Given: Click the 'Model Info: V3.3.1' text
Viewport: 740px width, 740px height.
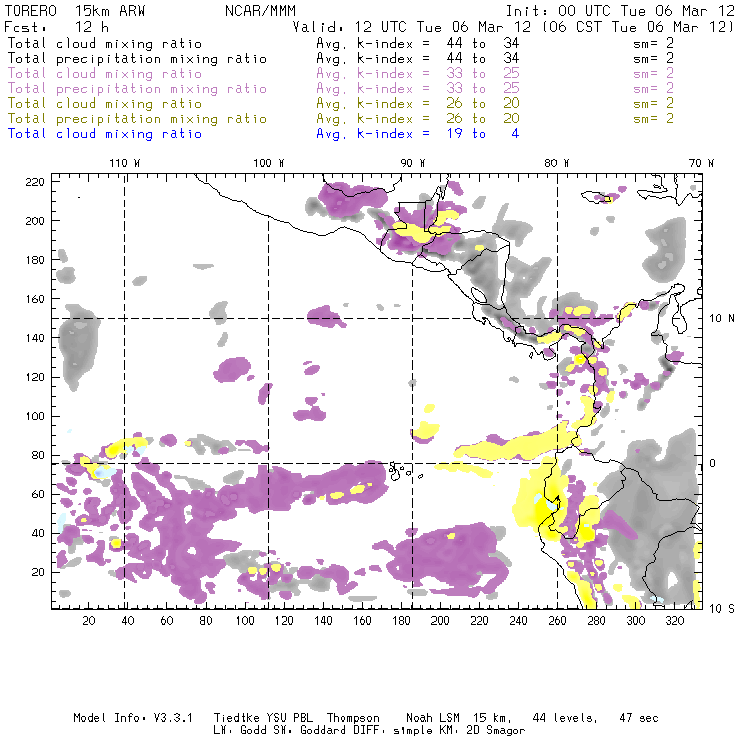Looking at the screenshot, I should click(x=133, y=718).
